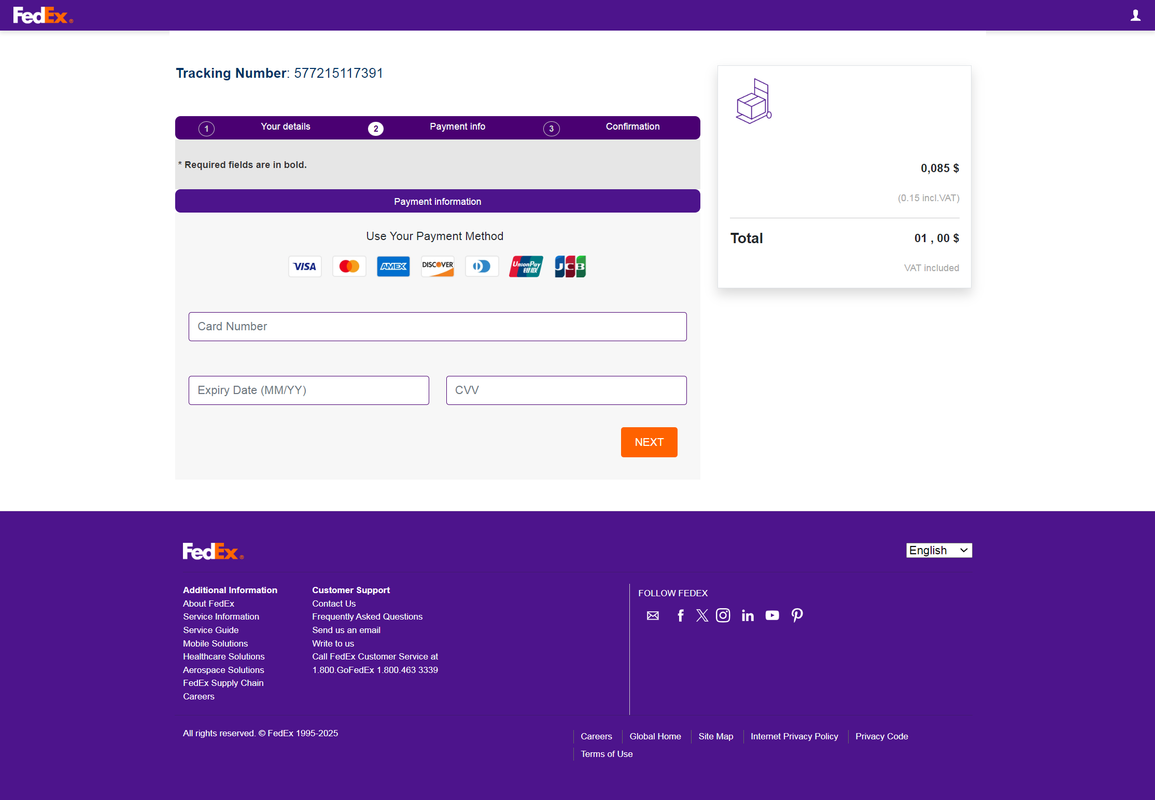
Task: Click the FedEx logo in the top header
Action: coord(43,15)
